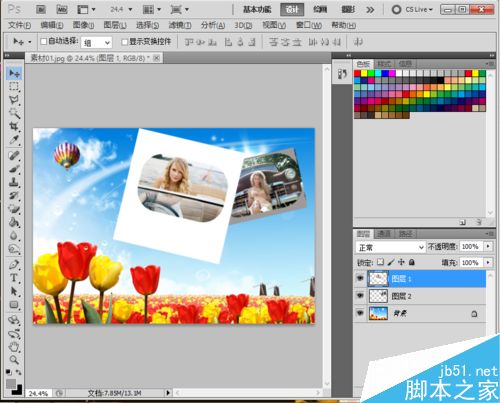Toggle visibility of the 背景 layer
This screenshot has height=403, width=500.
click(x=360, y=313)
